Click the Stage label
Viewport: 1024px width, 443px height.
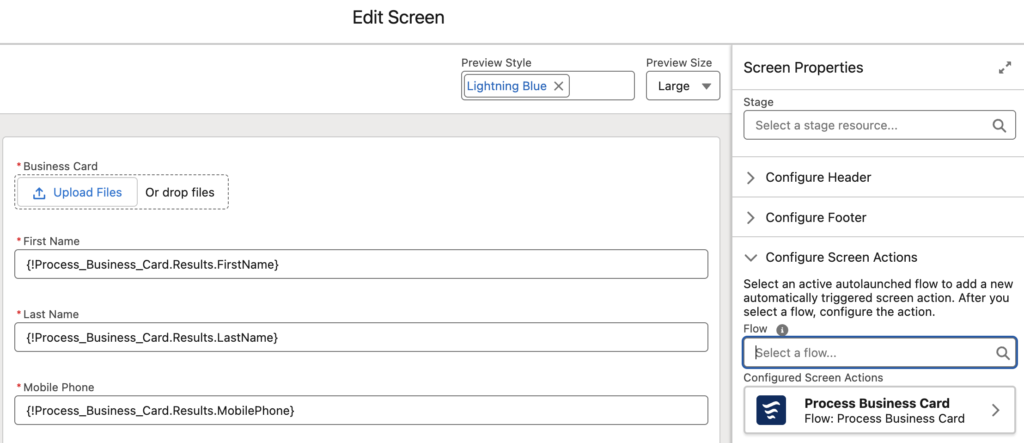click(x=758, y=102)
